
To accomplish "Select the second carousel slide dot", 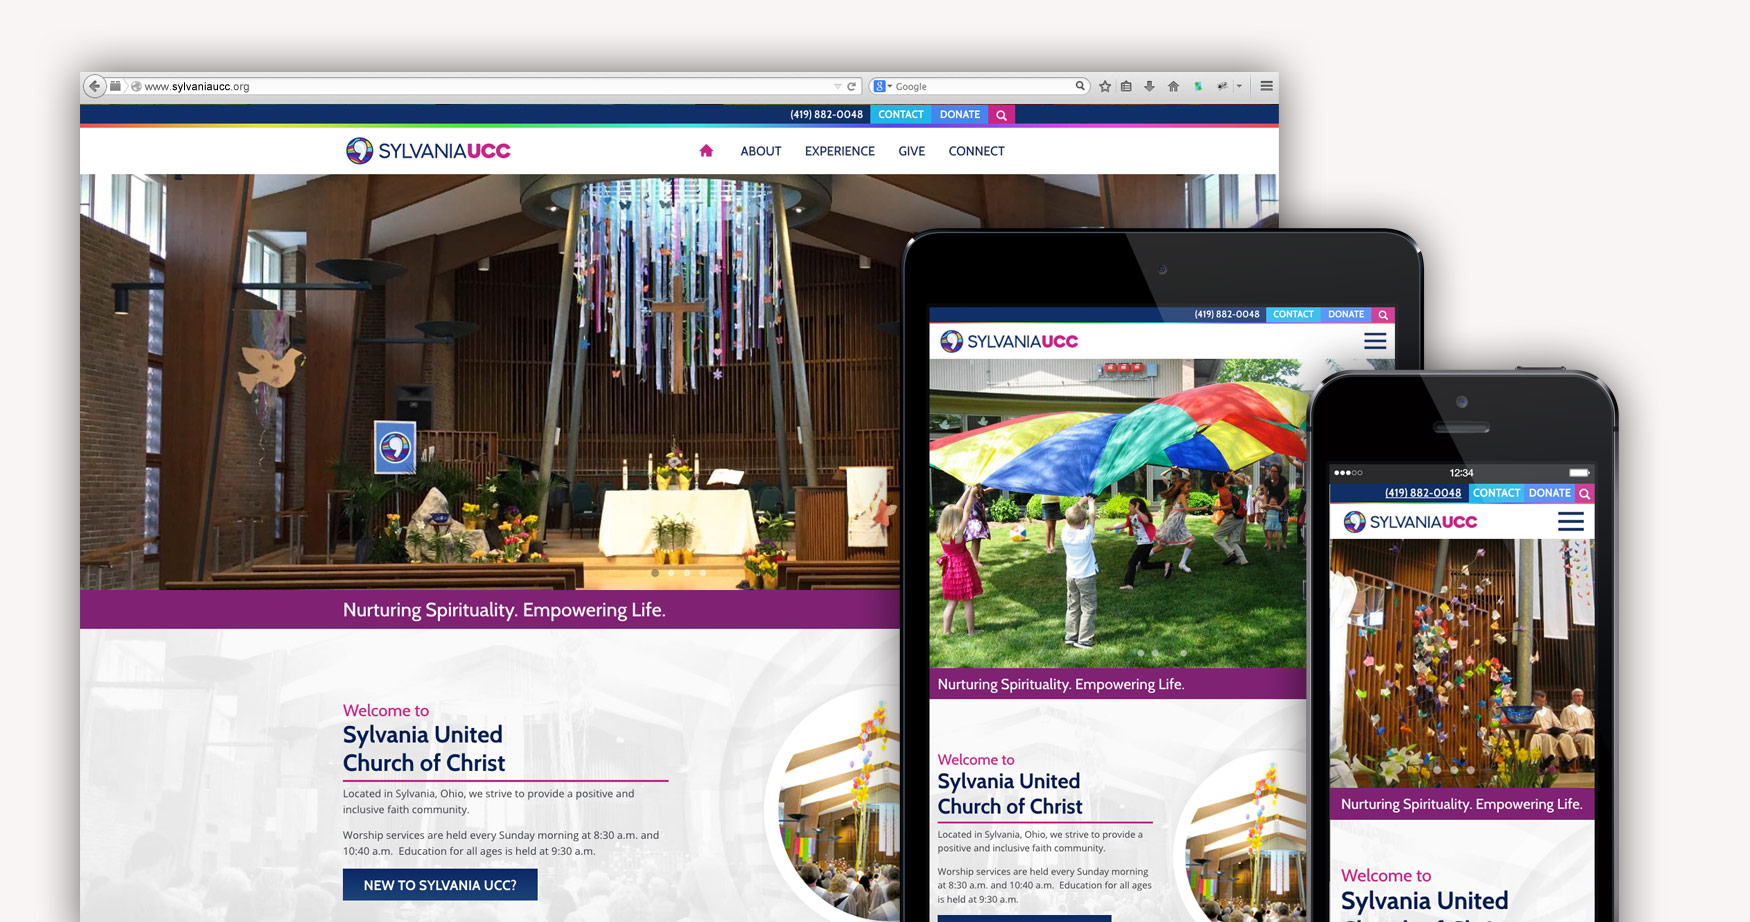I will (x=671, y=574).
